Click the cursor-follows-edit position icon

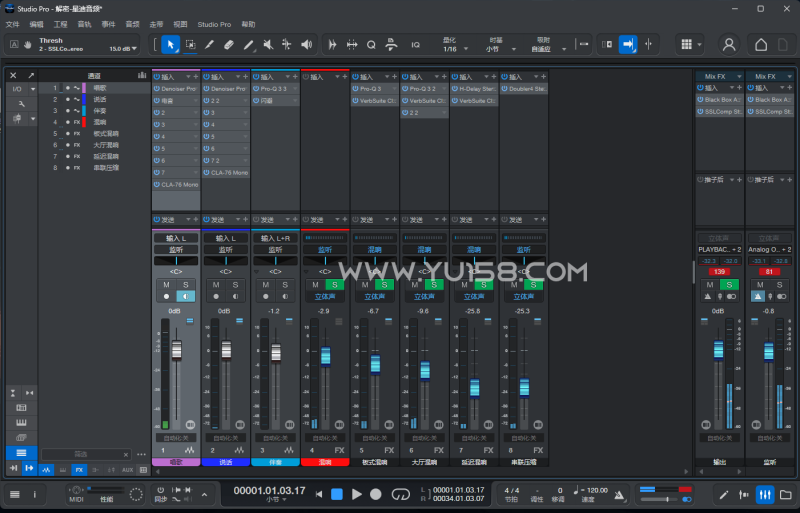tap(648, 45)
